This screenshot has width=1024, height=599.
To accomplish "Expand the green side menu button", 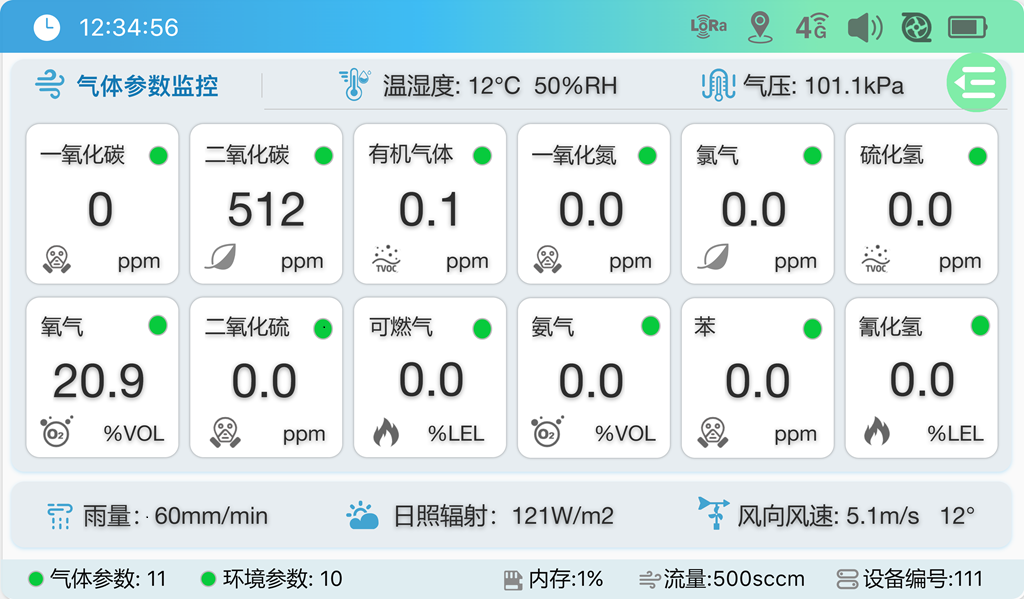I will 975,82.
